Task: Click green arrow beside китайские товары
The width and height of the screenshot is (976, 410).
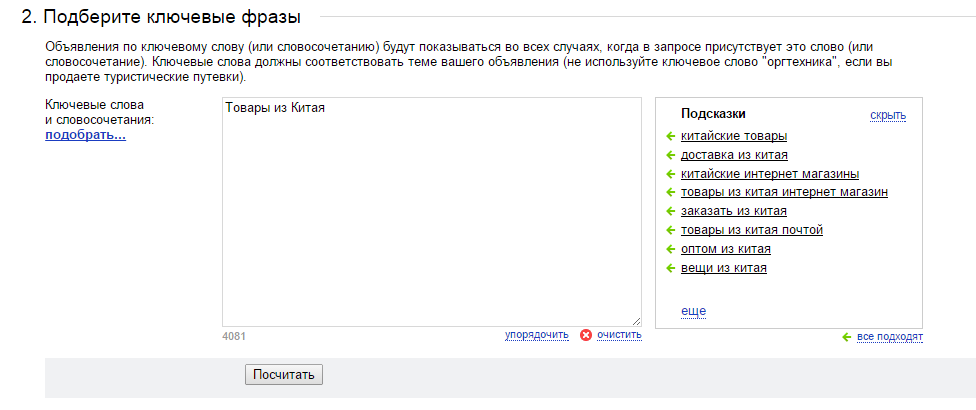Action: [x=670, y=136]
